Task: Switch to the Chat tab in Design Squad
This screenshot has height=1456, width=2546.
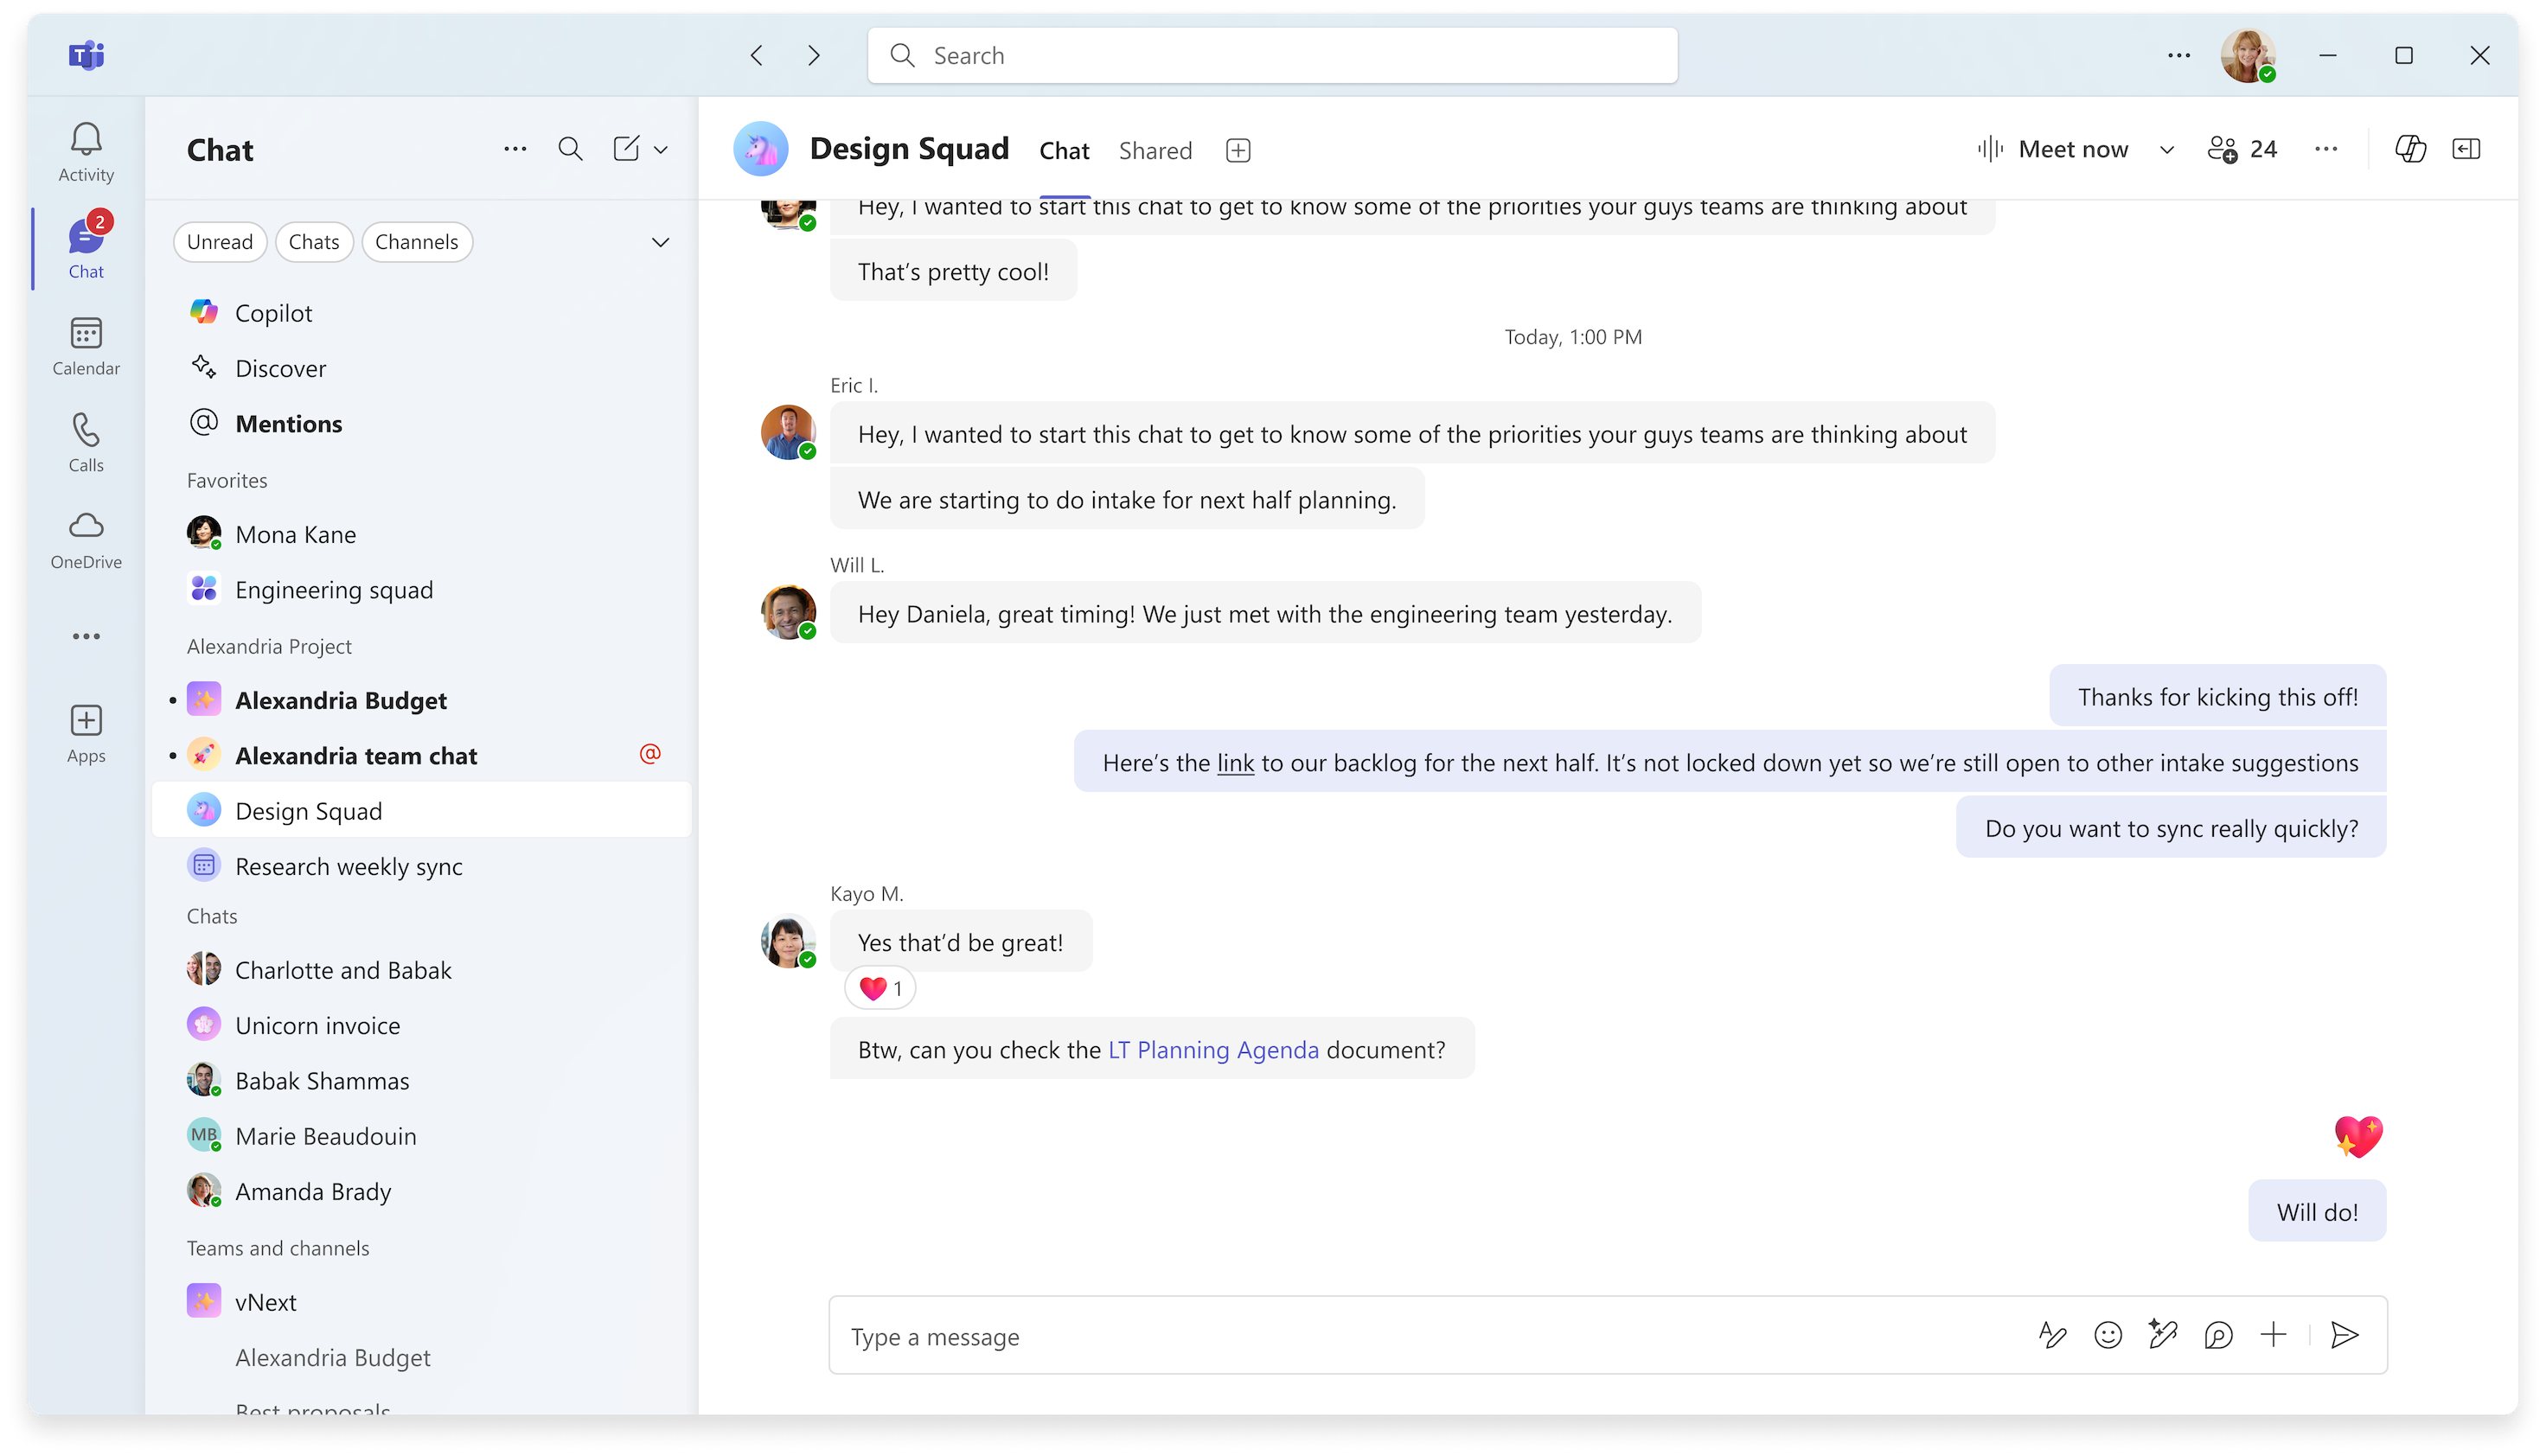Action: 1065,150
